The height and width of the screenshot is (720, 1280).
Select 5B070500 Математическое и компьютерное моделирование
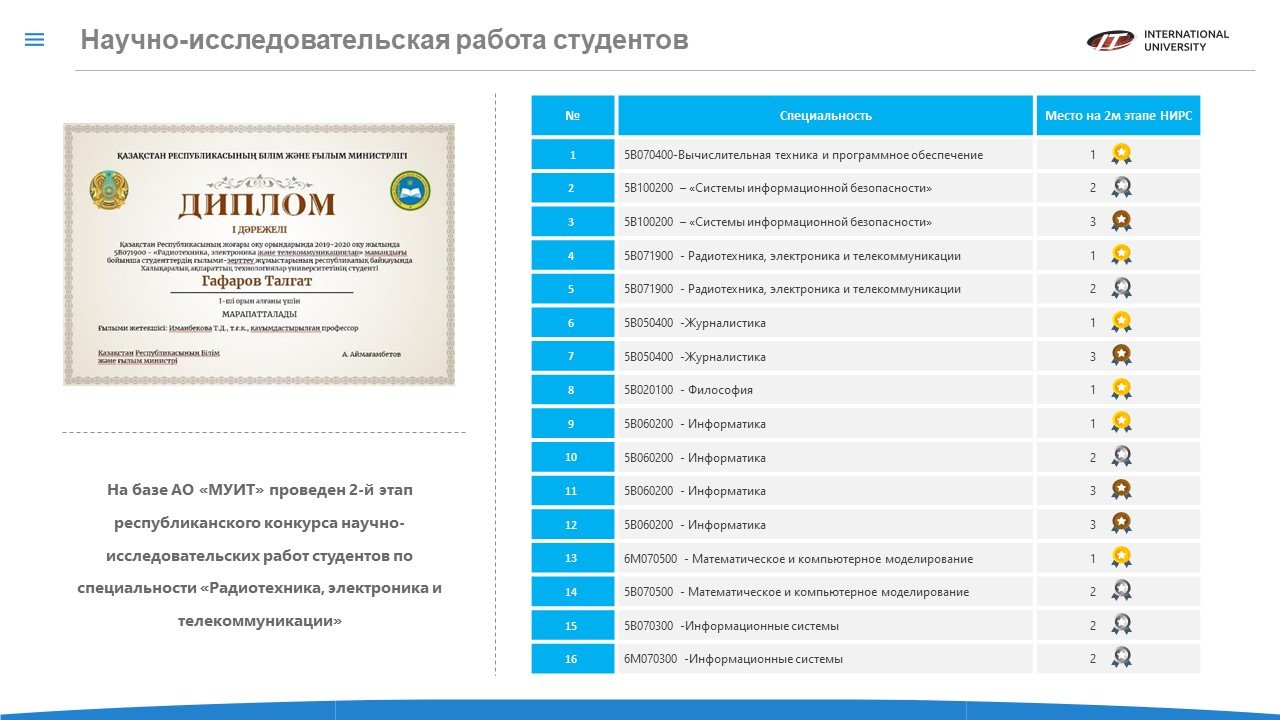(825, 591)
